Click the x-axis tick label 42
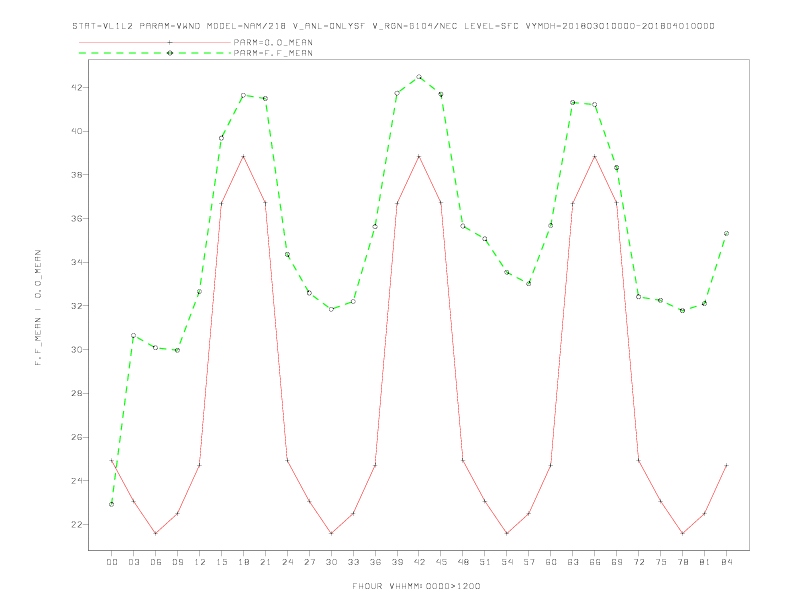The height and width of the screenshot is (612, 792). (x=419, y=562)
